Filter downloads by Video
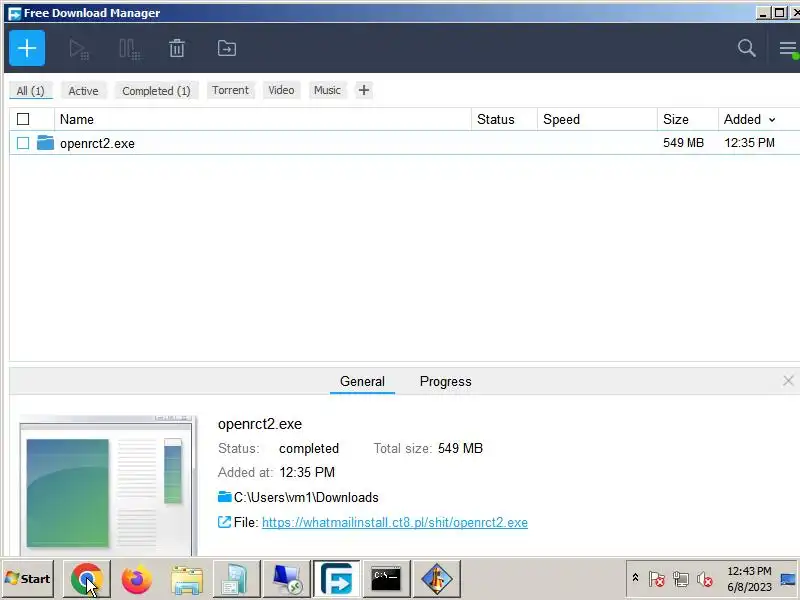800x600 pixels. 281,90
